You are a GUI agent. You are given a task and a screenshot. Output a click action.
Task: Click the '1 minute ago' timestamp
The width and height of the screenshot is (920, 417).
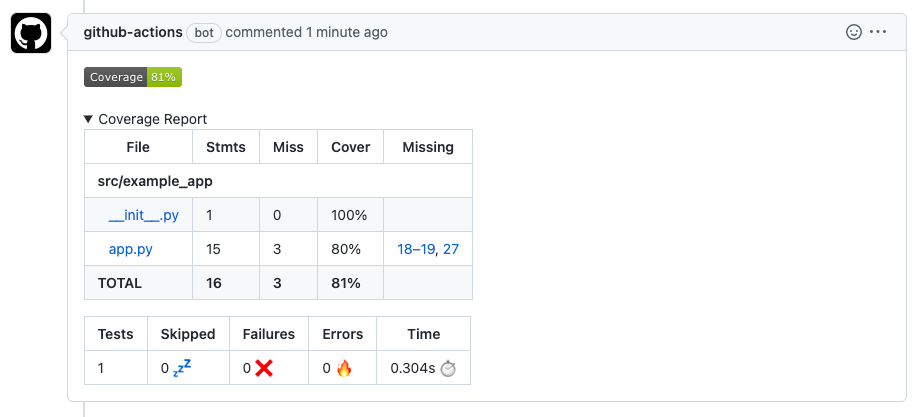[x=347, y=32]
